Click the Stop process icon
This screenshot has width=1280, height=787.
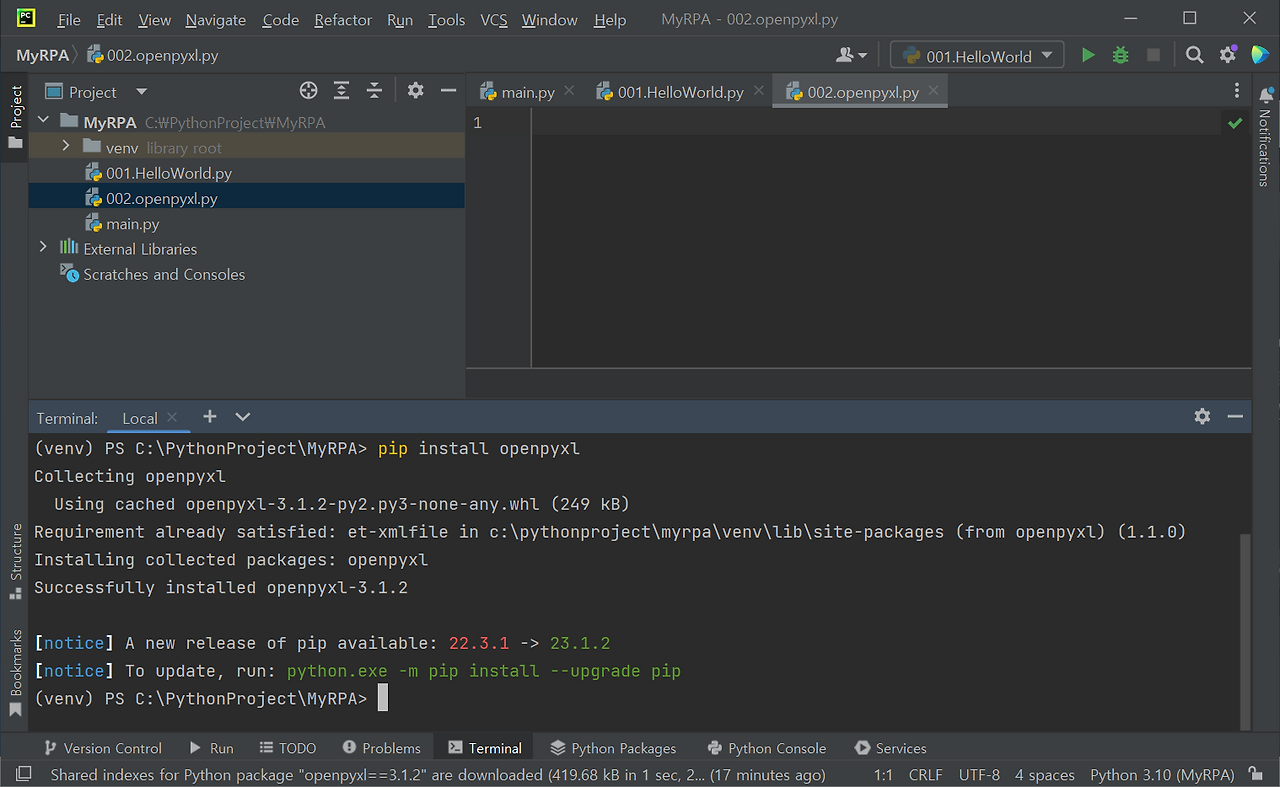point(1153,56)
